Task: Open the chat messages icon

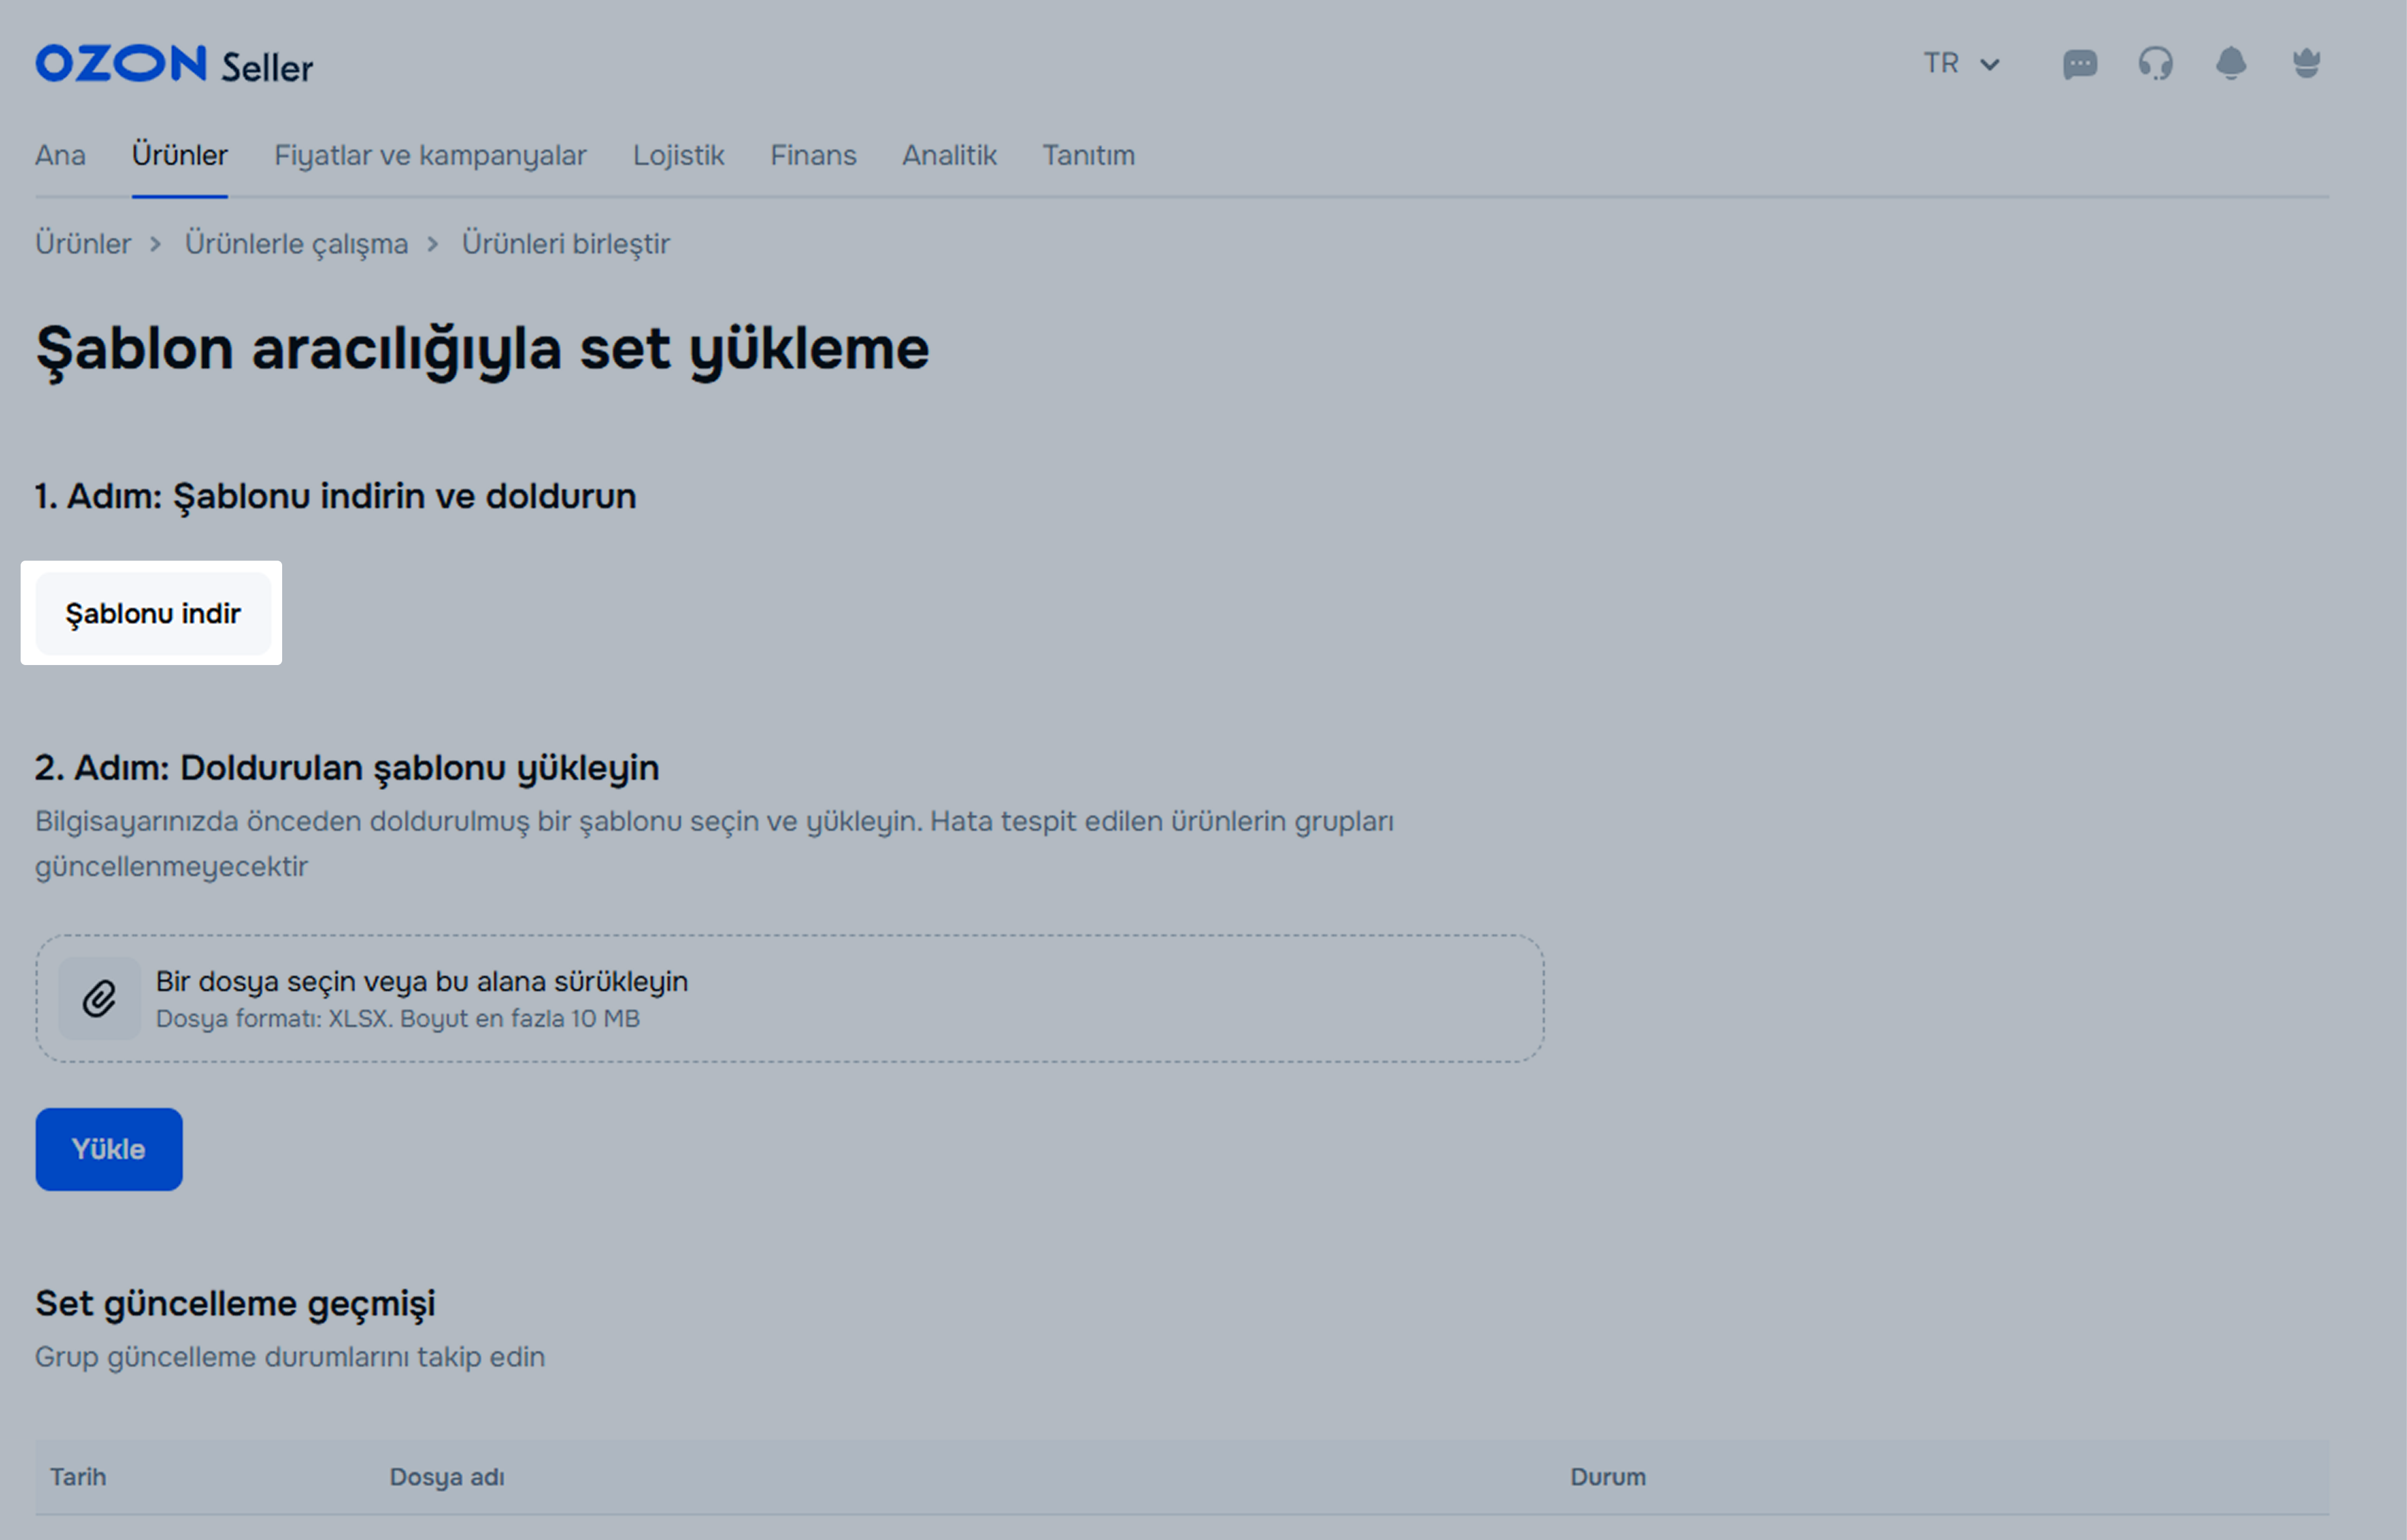Action: click(2079, 65)
